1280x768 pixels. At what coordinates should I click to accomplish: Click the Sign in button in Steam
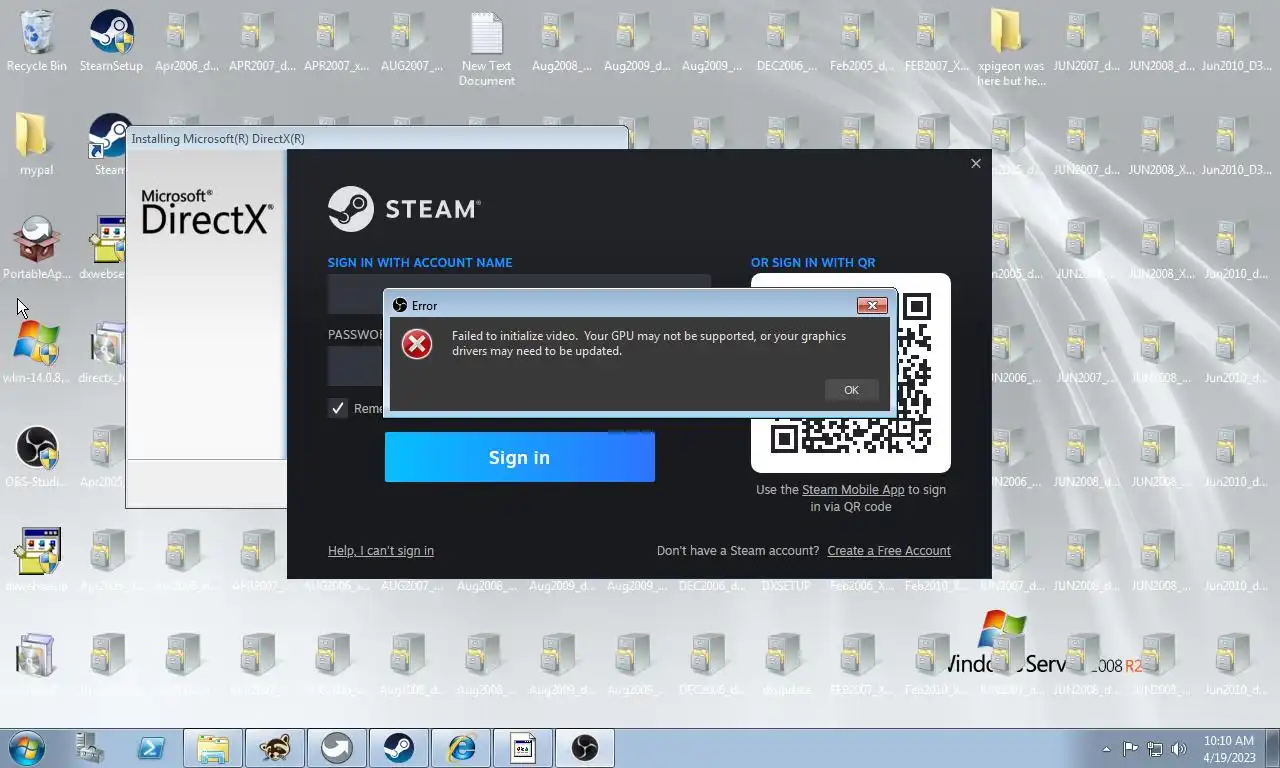(519, 457)
